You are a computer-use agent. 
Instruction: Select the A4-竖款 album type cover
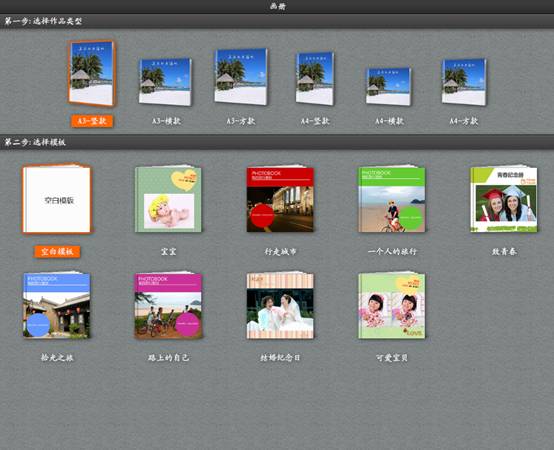pos(315,78)
